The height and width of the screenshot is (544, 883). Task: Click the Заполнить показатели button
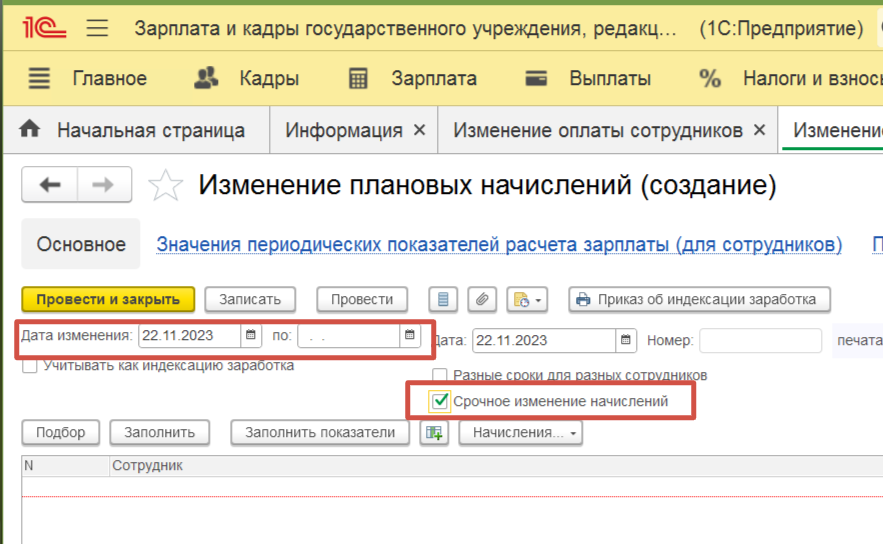click(320, 432)
